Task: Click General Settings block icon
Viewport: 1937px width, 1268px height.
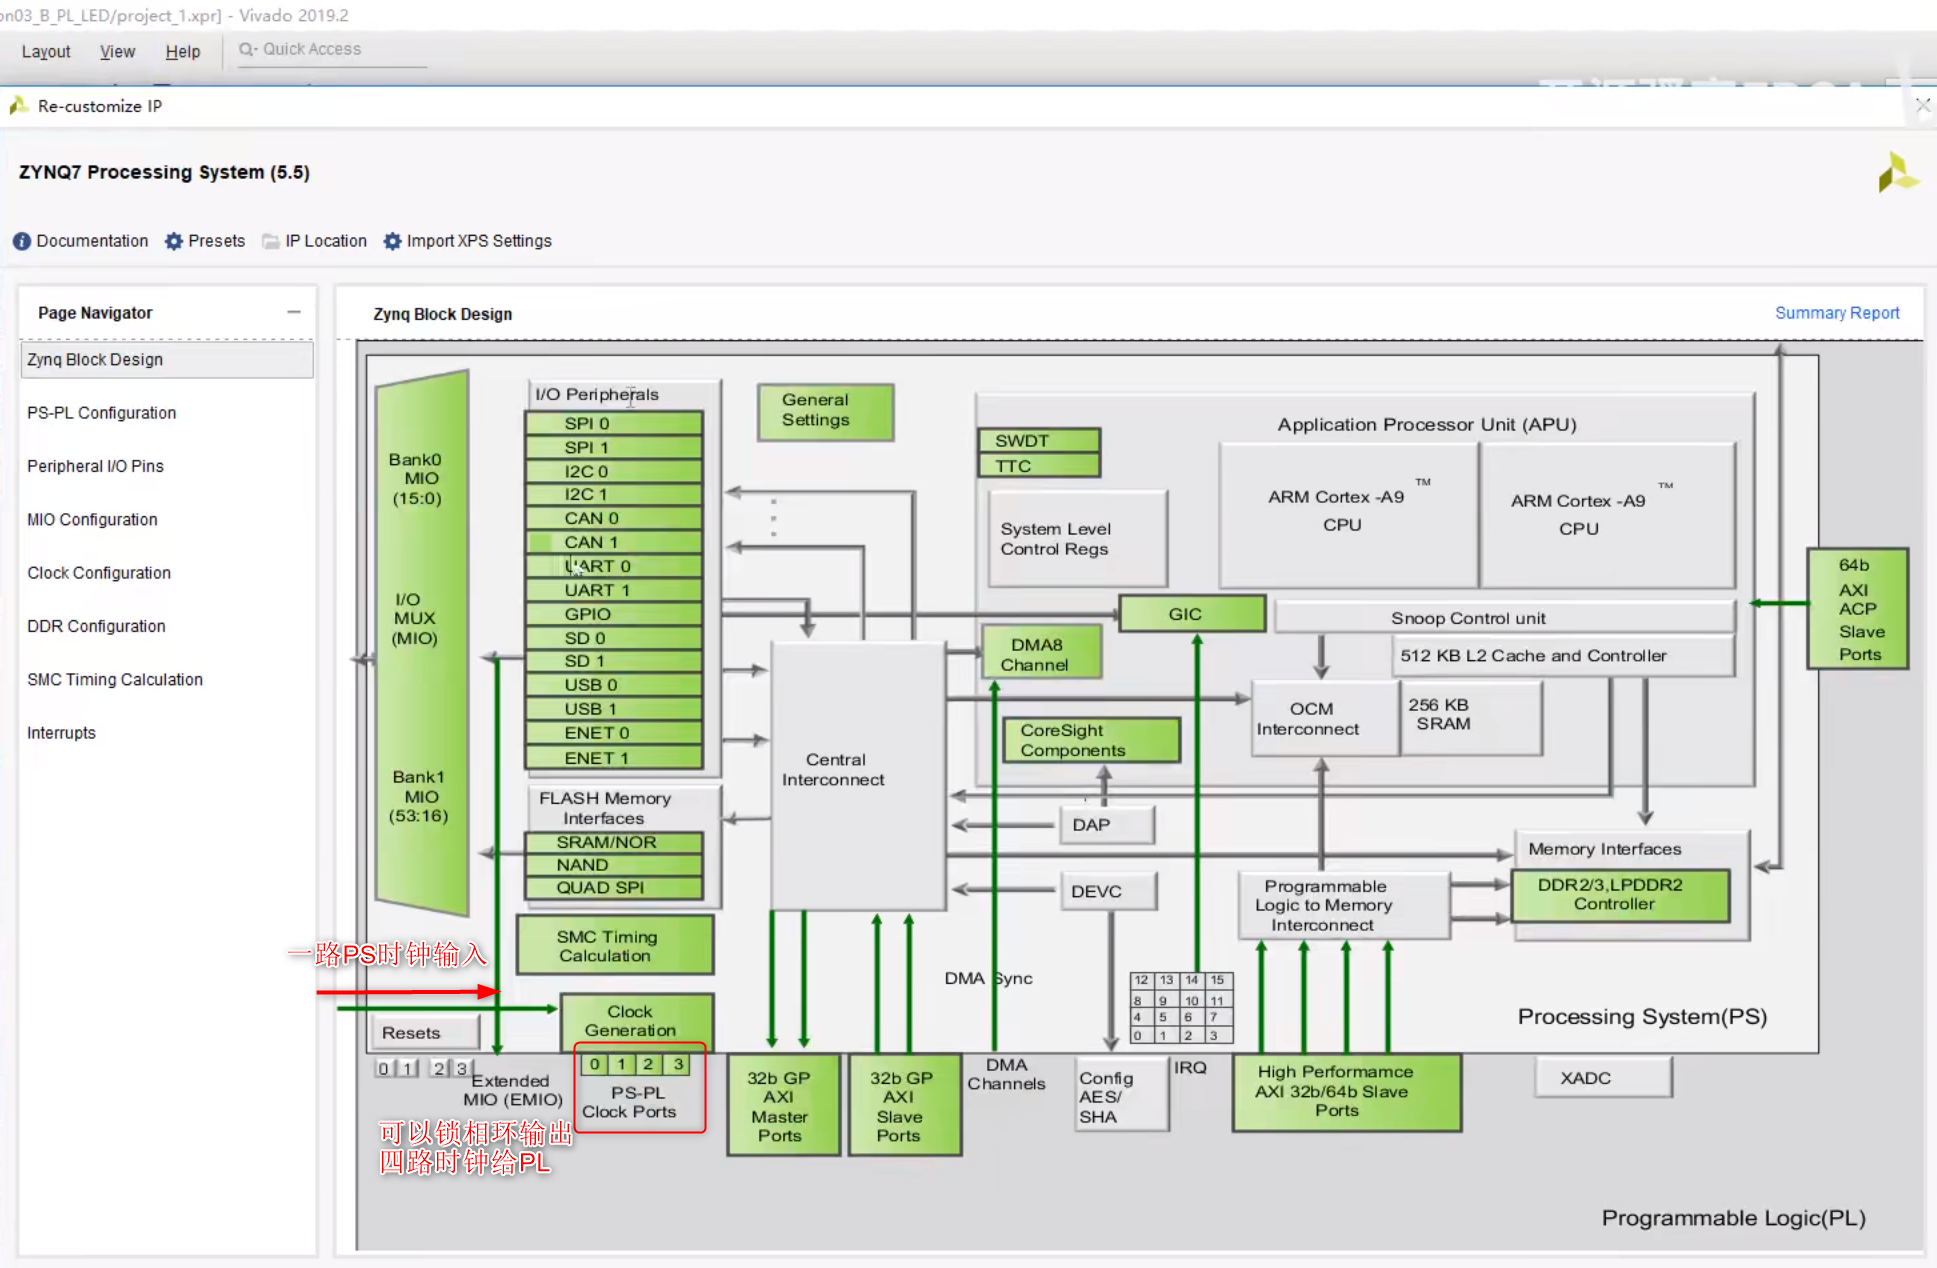Action: (x=819, y=409)
